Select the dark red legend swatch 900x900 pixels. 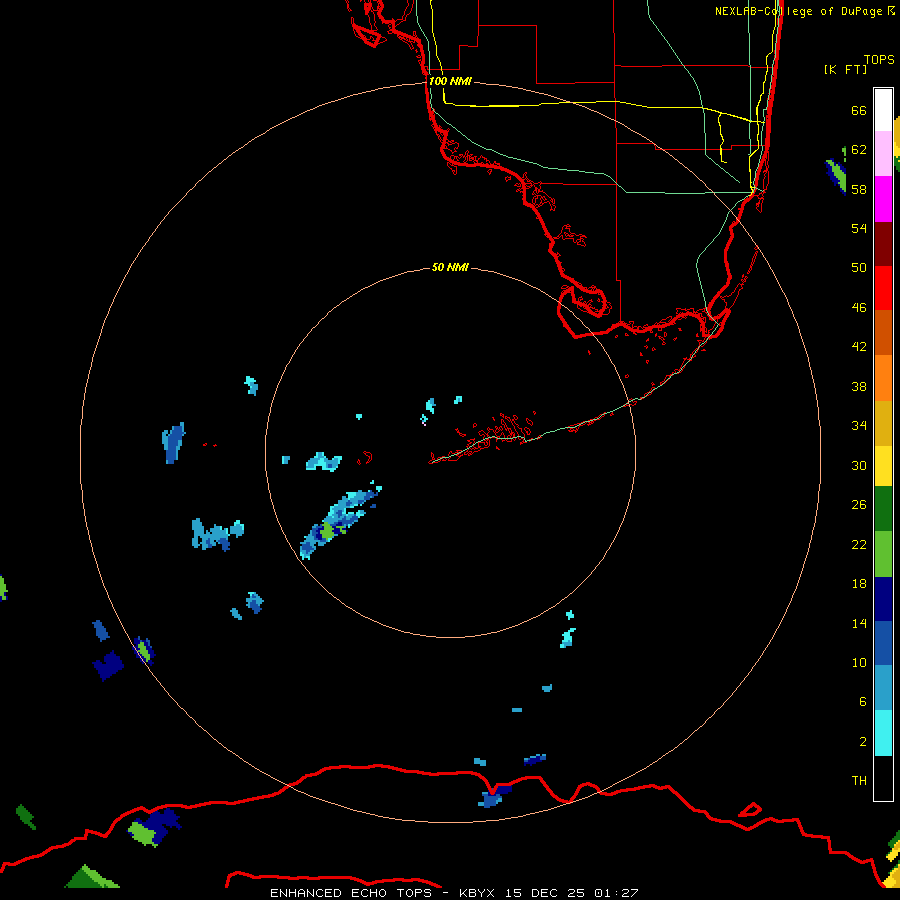point(883,244)
